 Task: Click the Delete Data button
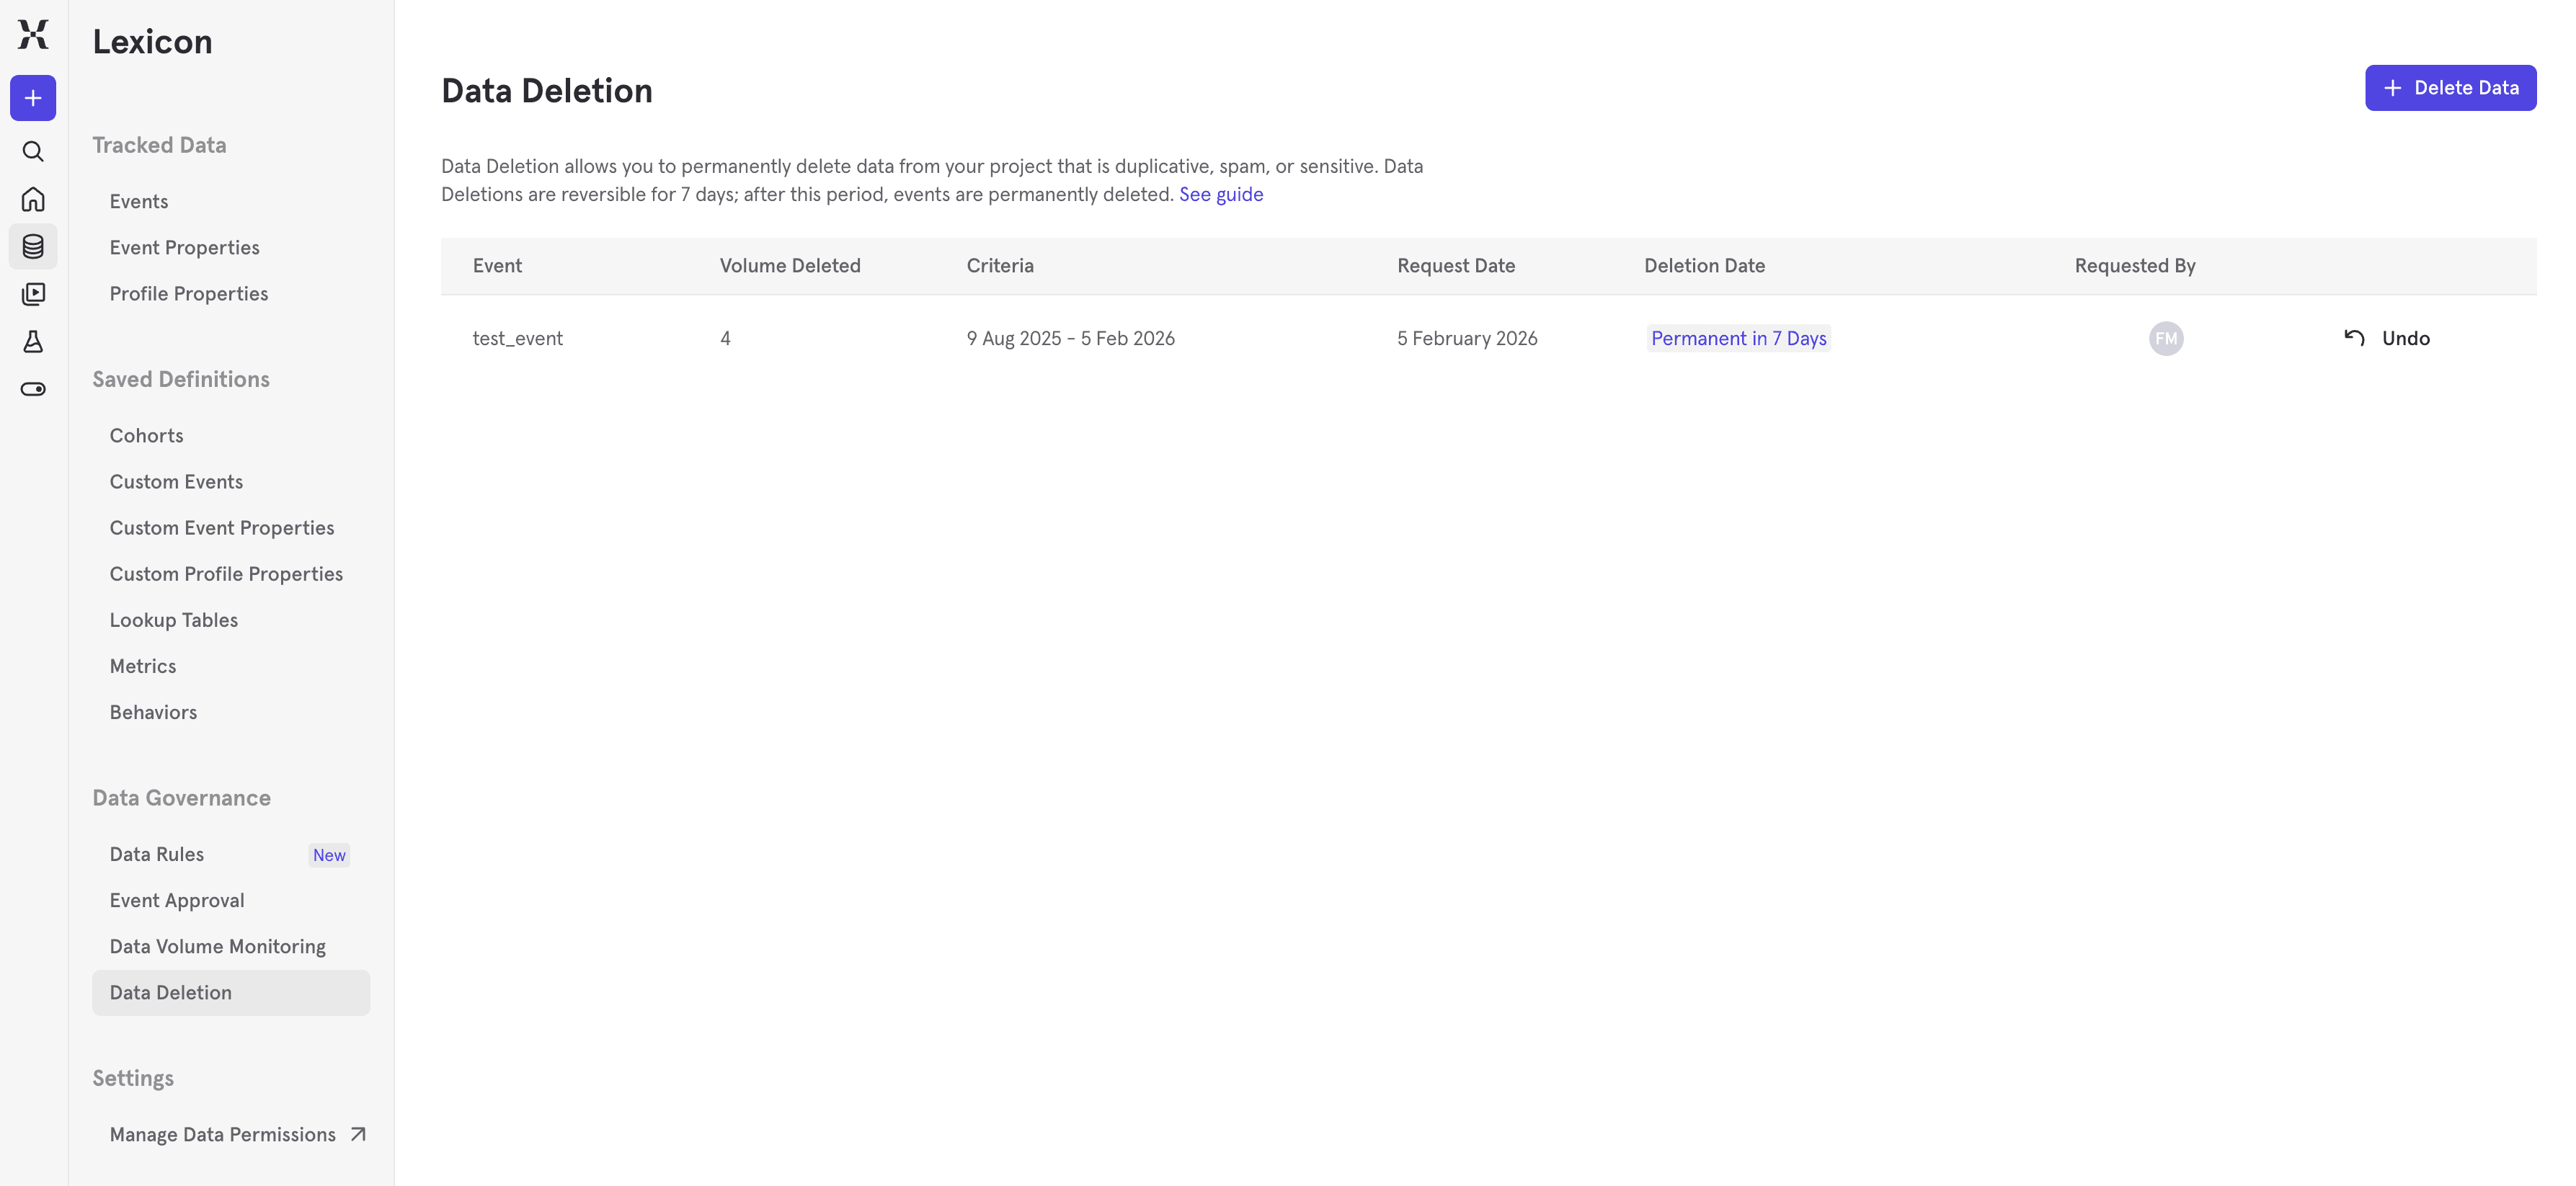coord(2450,88)
